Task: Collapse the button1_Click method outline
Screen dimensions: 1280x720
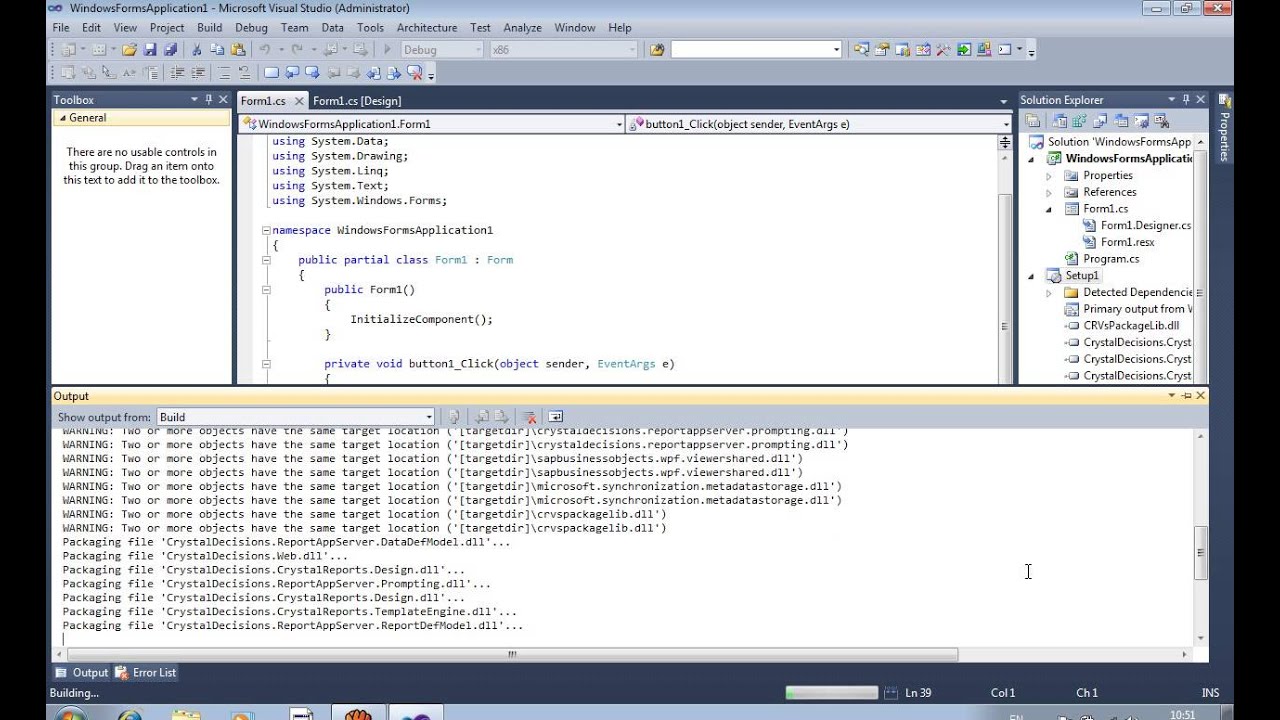Action: (266, 364)
